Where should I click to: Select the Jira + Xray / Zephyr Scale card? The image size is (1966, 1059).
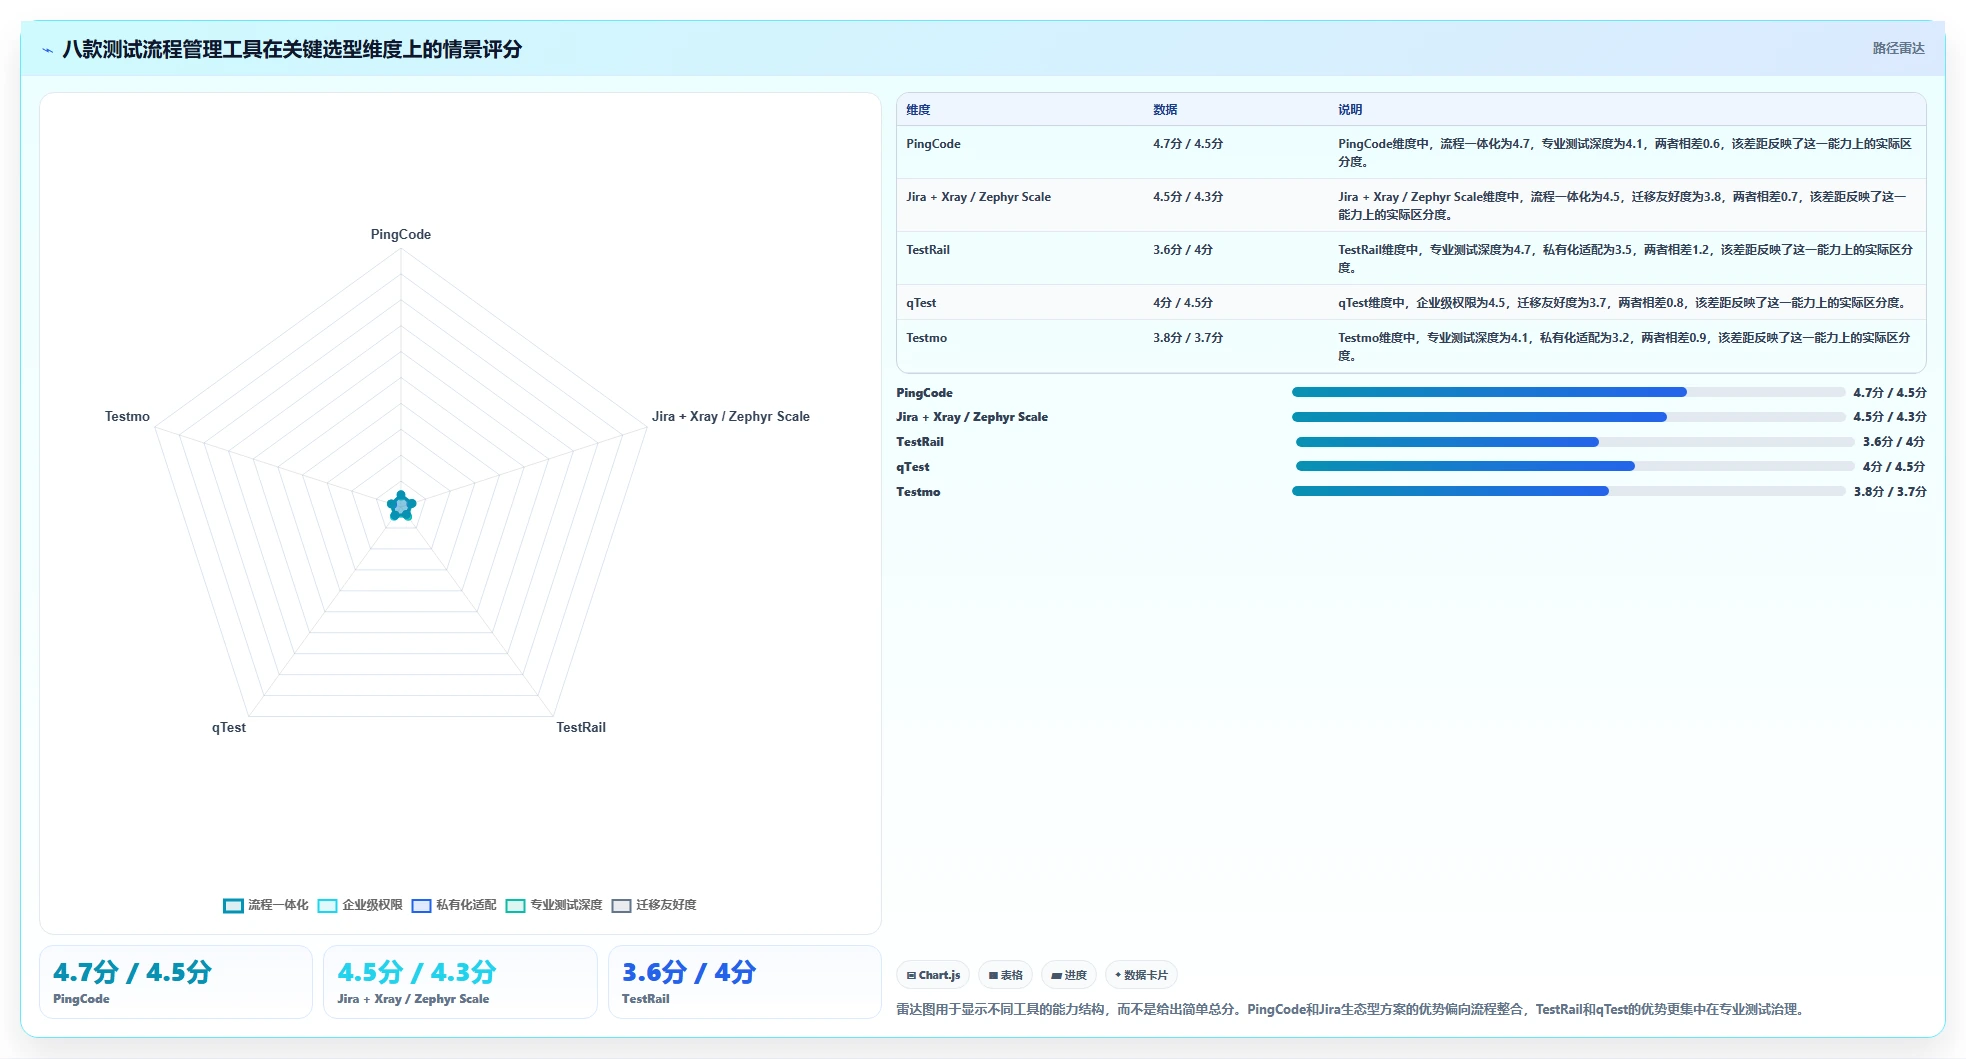460,982
